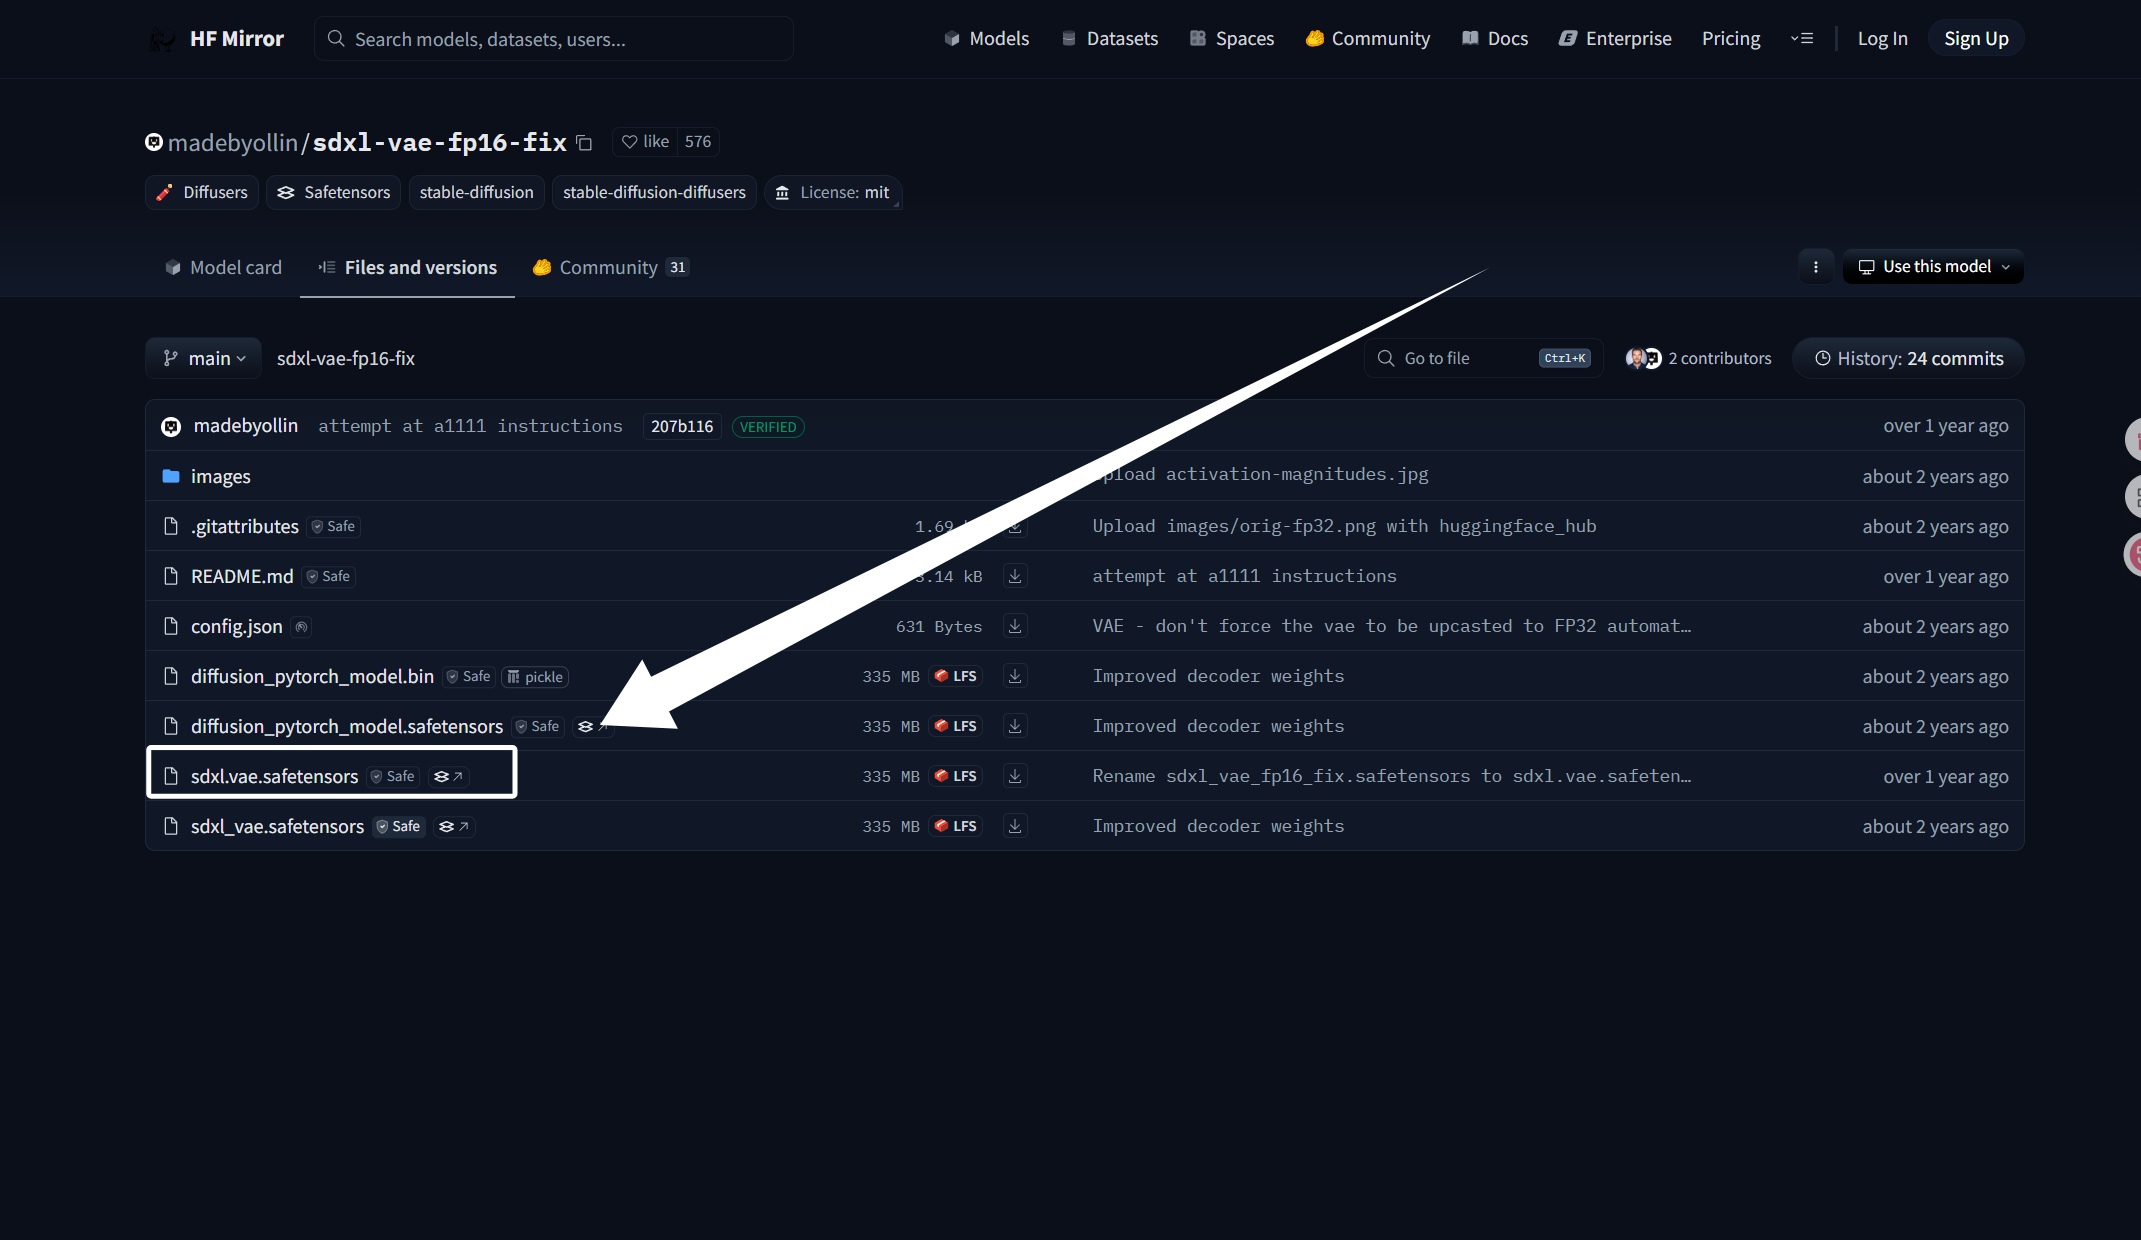Click LFS badge on sdxl_vae.safetensors row

click(956, 826)
